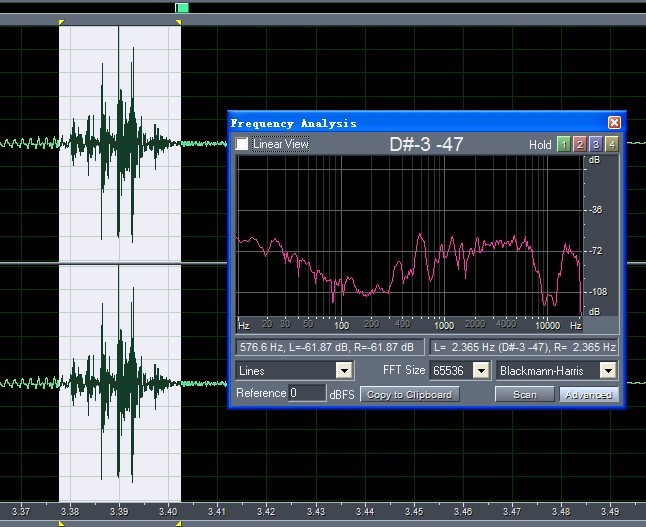This screenshot has height=527, width=646.
Task: Close the Frequency Analysis window
Action: tap(614, 123)
